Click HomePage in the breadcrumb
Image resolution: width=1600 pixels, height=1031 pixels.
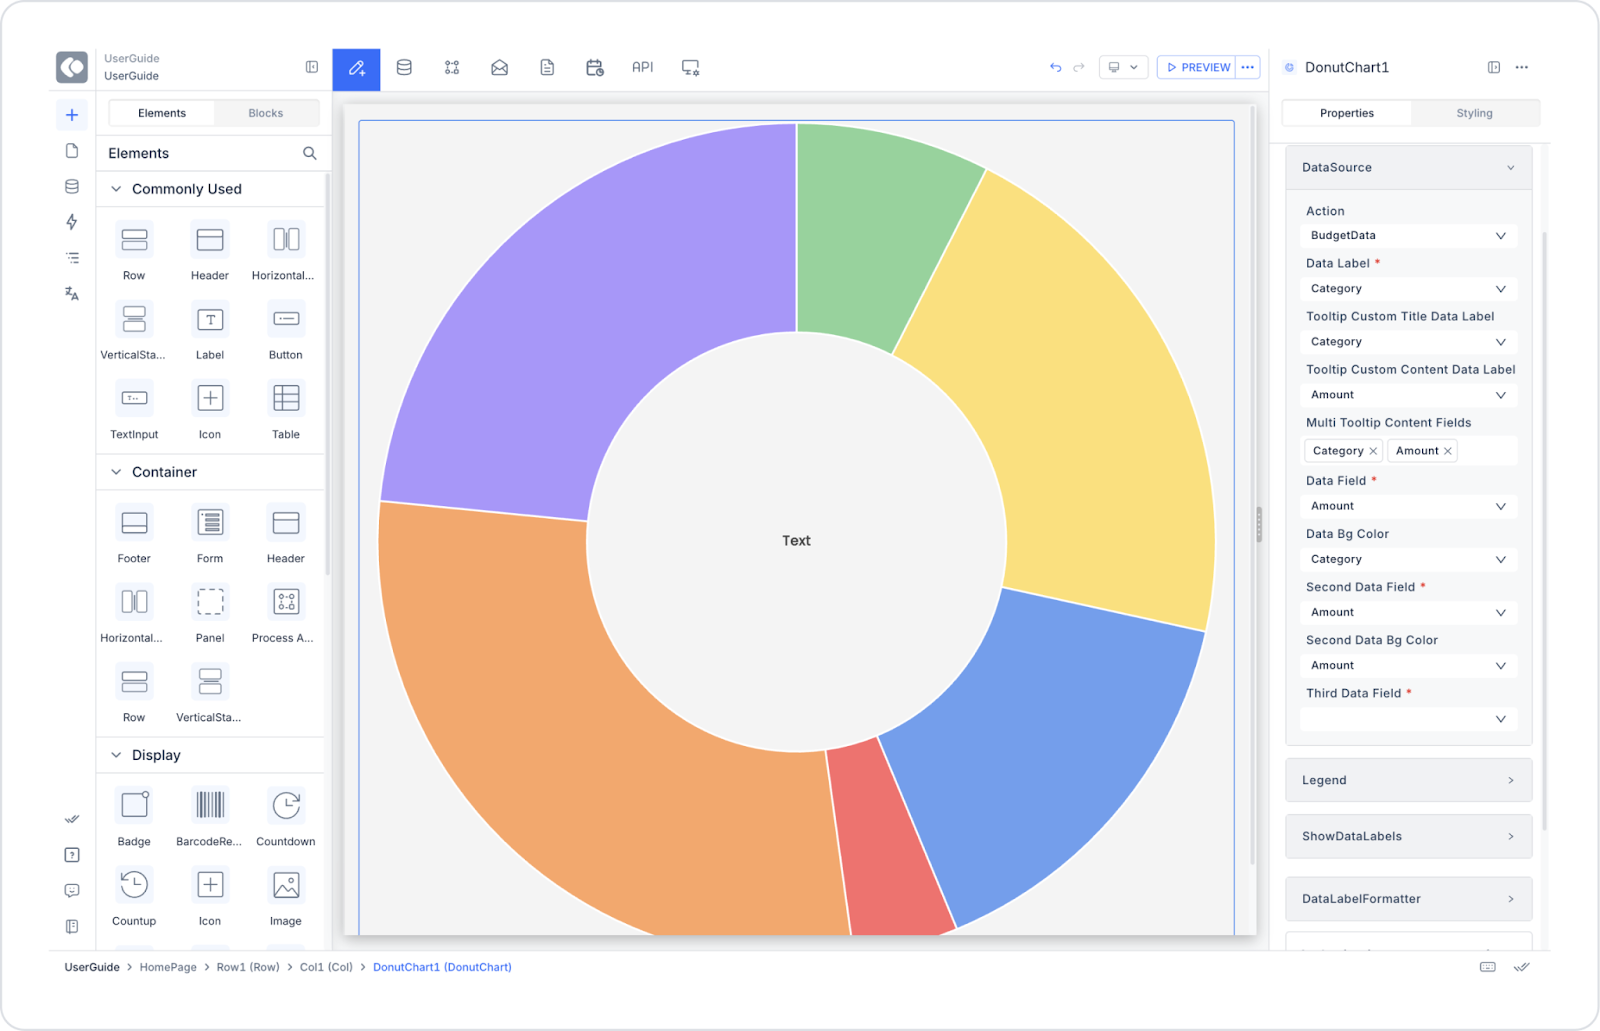[x=168, y=967]
